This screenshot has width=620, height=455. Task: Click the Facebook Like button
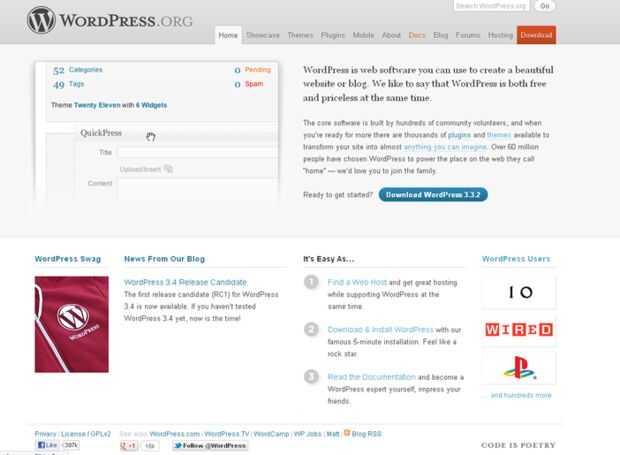47,445
